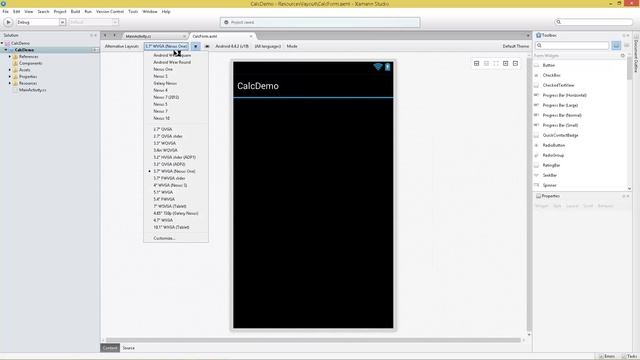Toggle toolbox category view button
This screenshot has height=360, width=640.
(616, 45)
